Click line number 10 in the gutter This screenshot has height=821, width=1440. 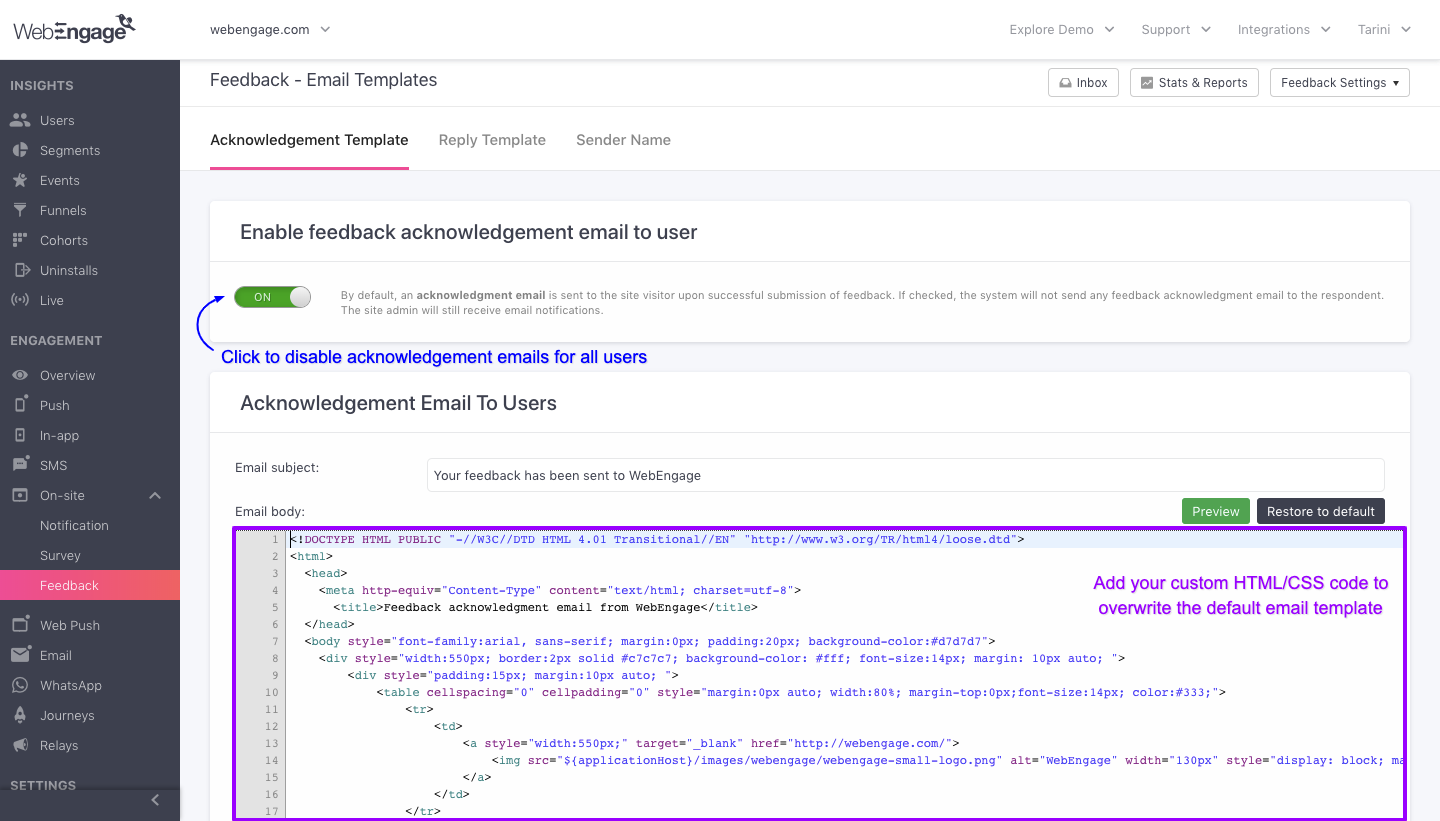coord(272,692)
